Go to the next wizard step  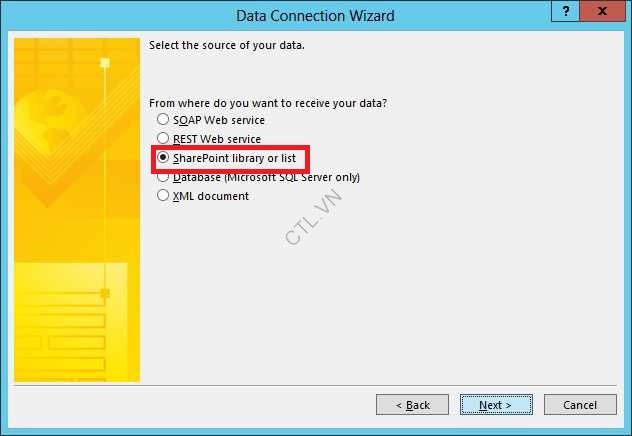tap(496, 405)
